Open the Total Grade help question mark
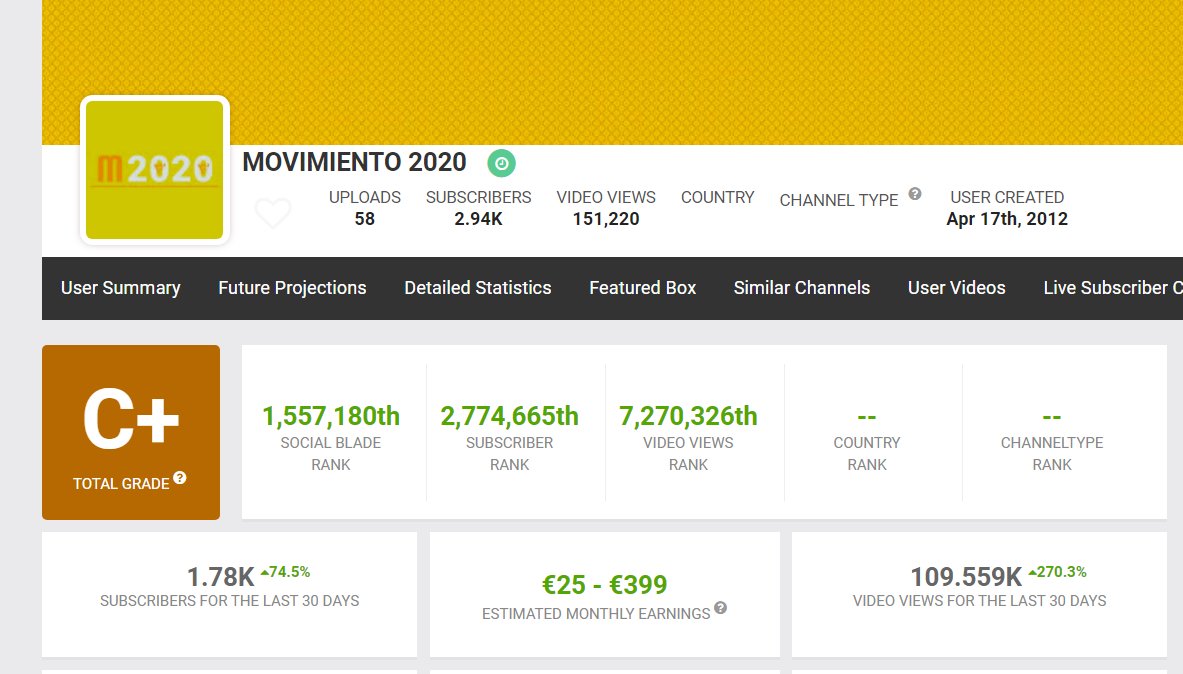The height and width of the screenshot is (674, 1183). pos(180,478)
